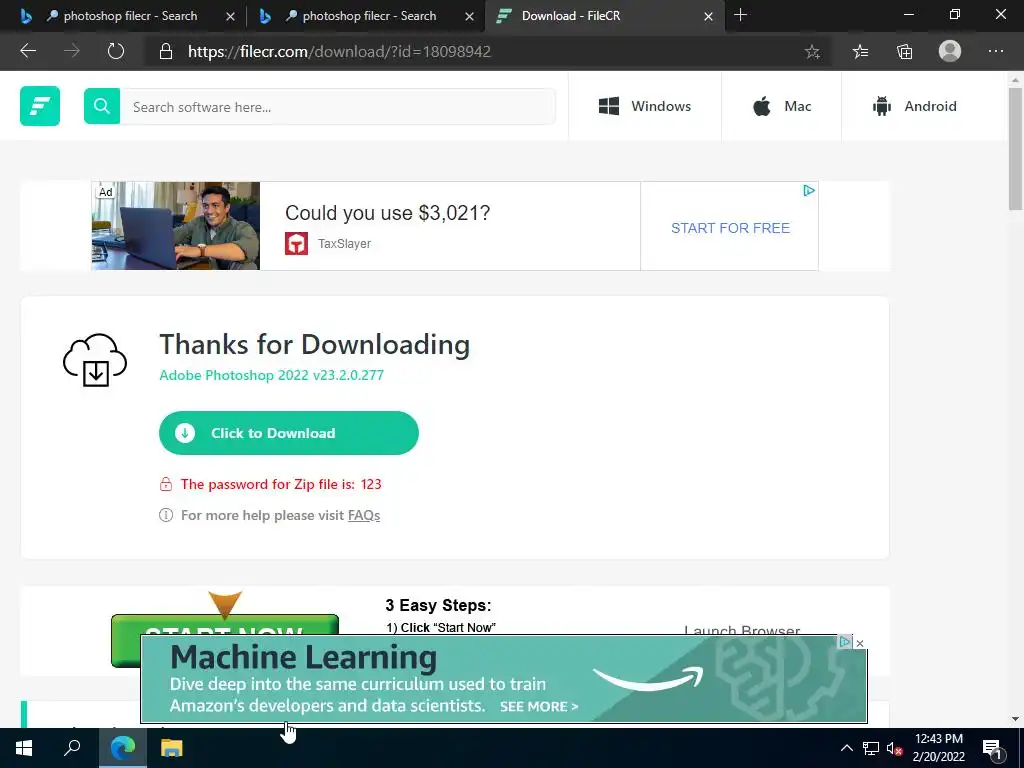
Task: Open the Windows Start menu
Action: pyautogui.click(x=24, y=748)
